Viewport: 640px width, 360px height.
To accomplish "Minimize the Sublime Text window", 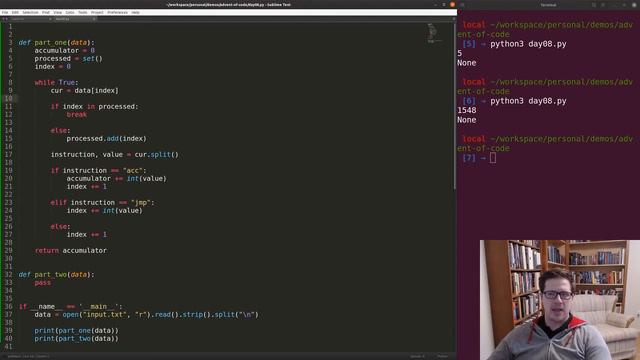I will tap(435, 4).
